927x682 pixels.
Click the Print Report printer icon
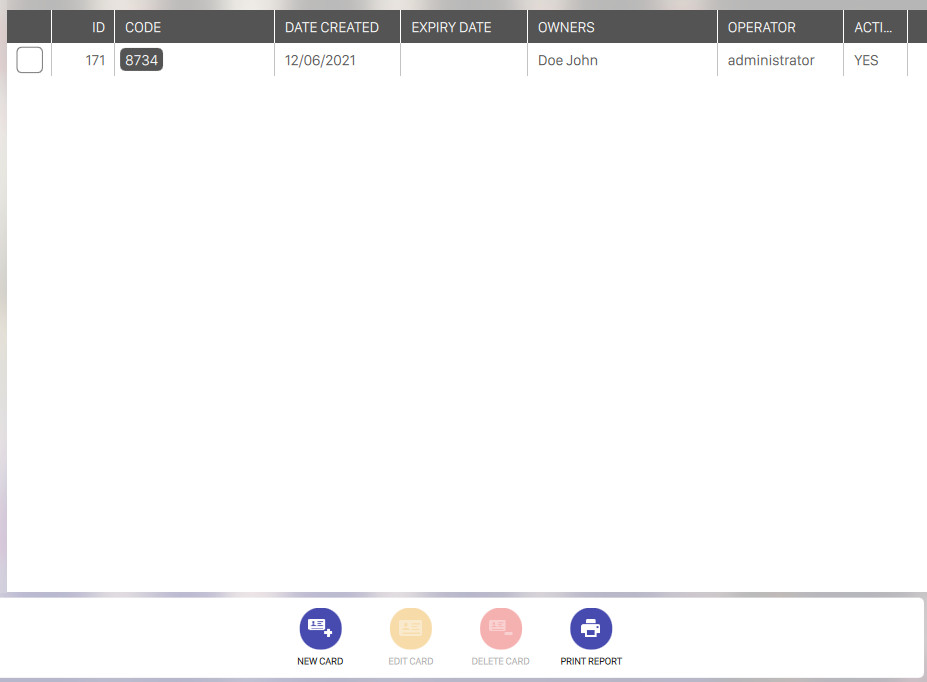(591, 629)
